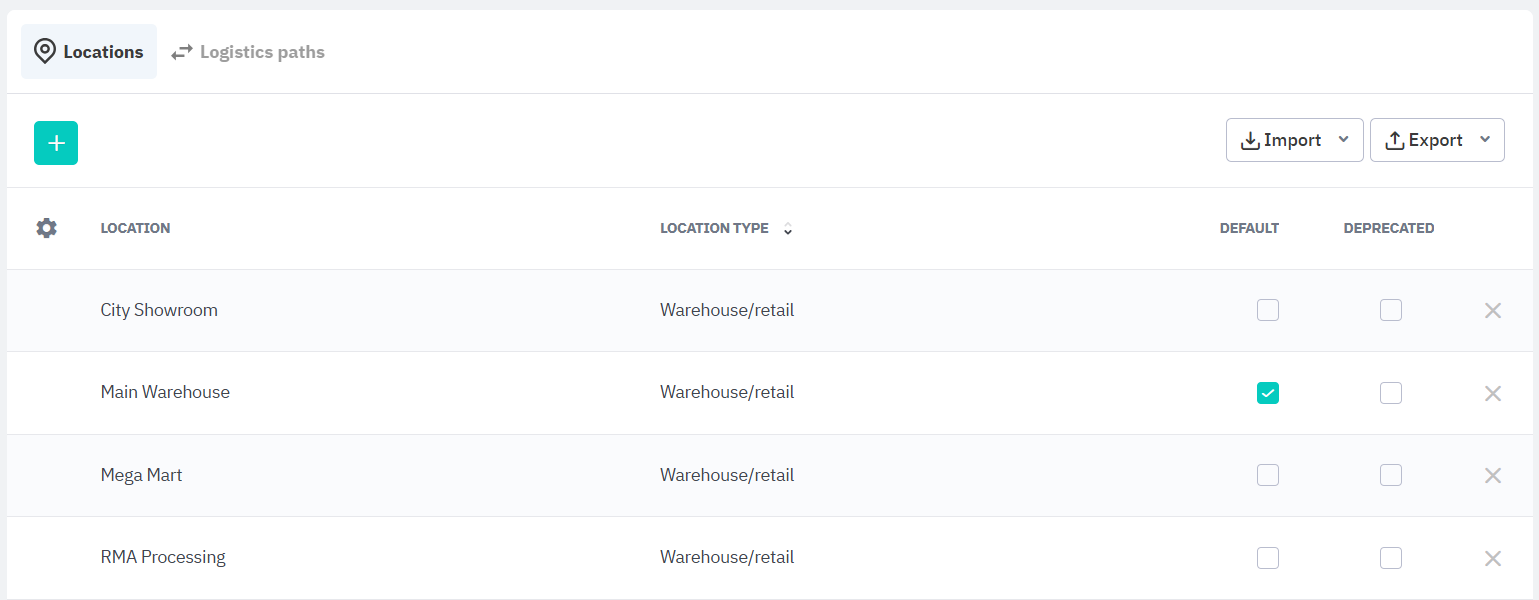Click the Location column header
The image size is (1539, 600).
[135, 228]
